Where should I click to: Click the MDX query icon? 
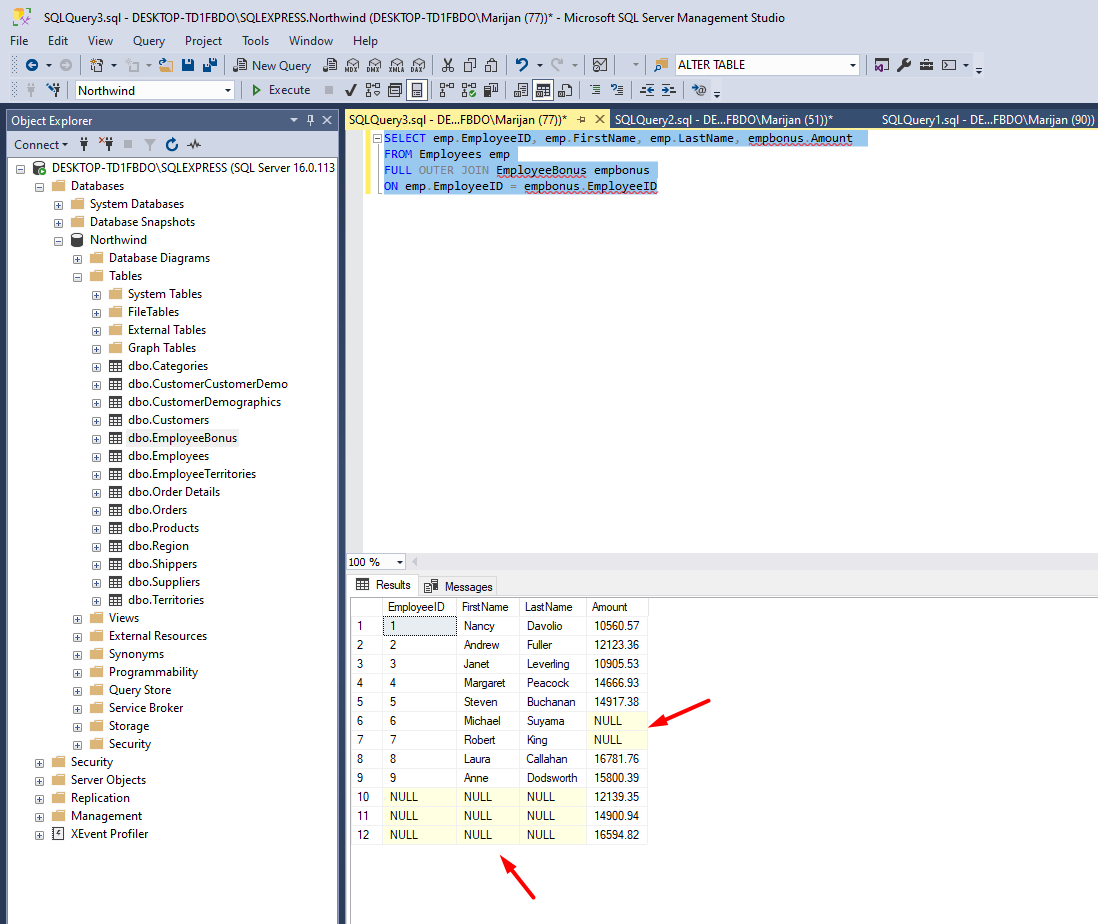coord(352,65)
